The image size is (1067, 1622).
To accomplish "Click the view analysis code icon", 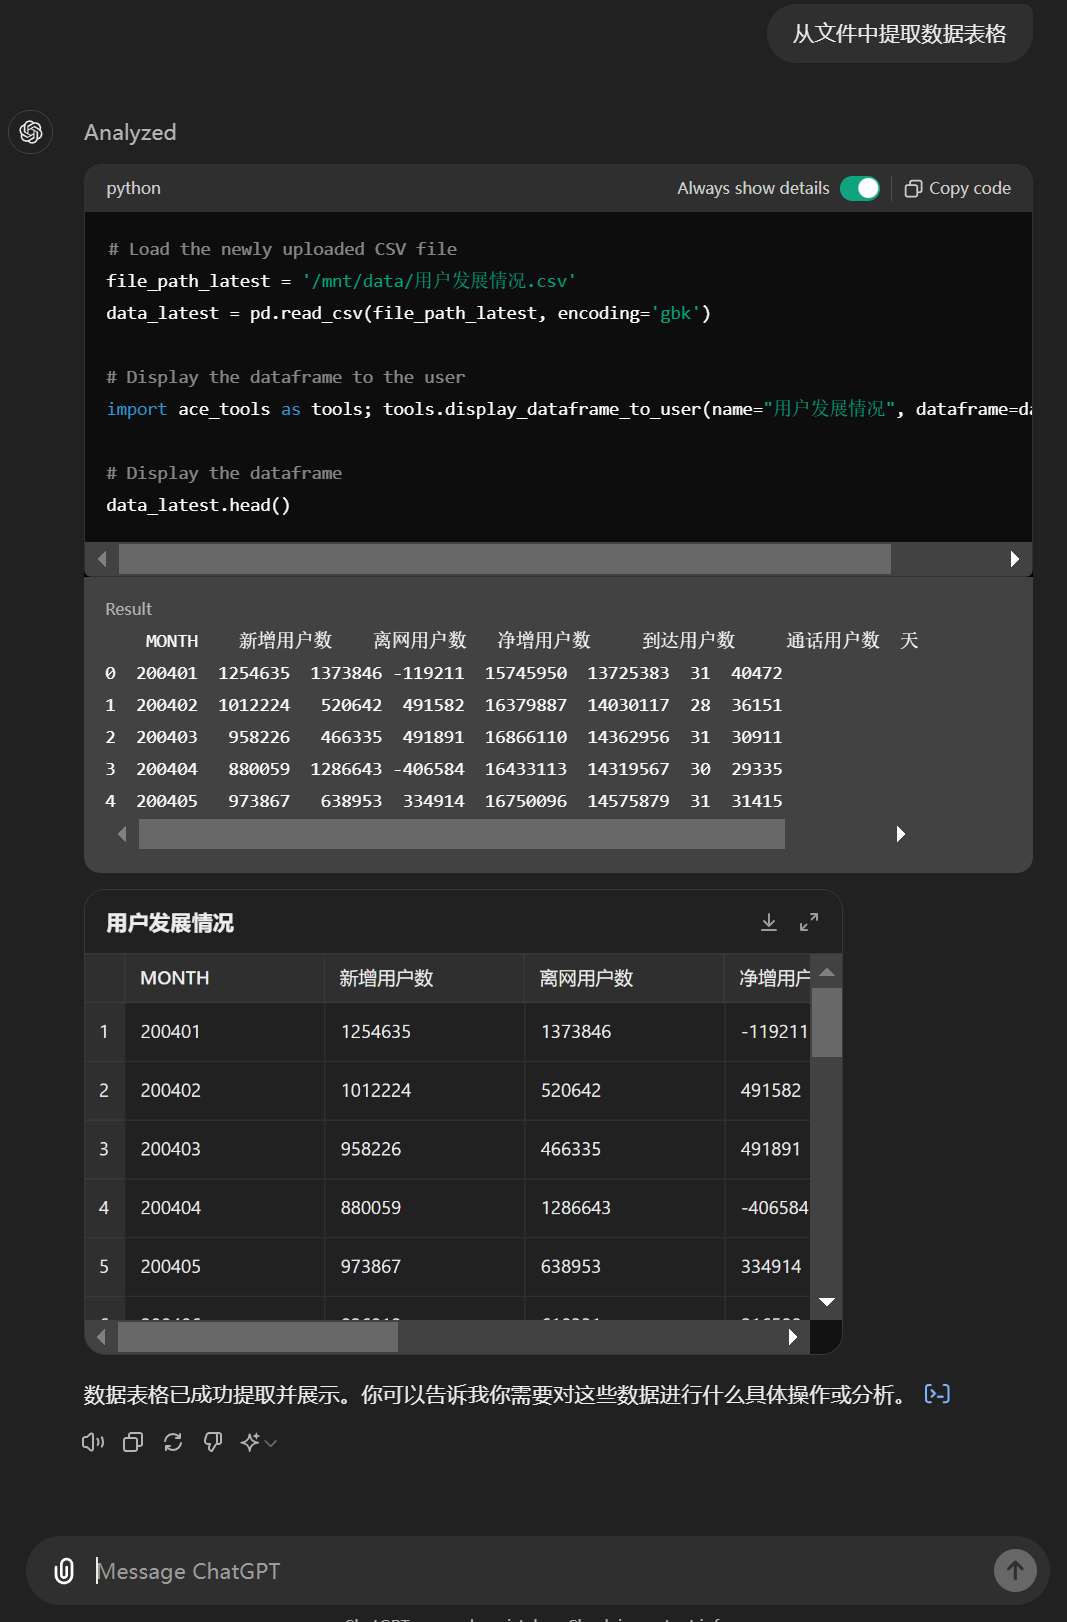I will [x=937, y=1394].
